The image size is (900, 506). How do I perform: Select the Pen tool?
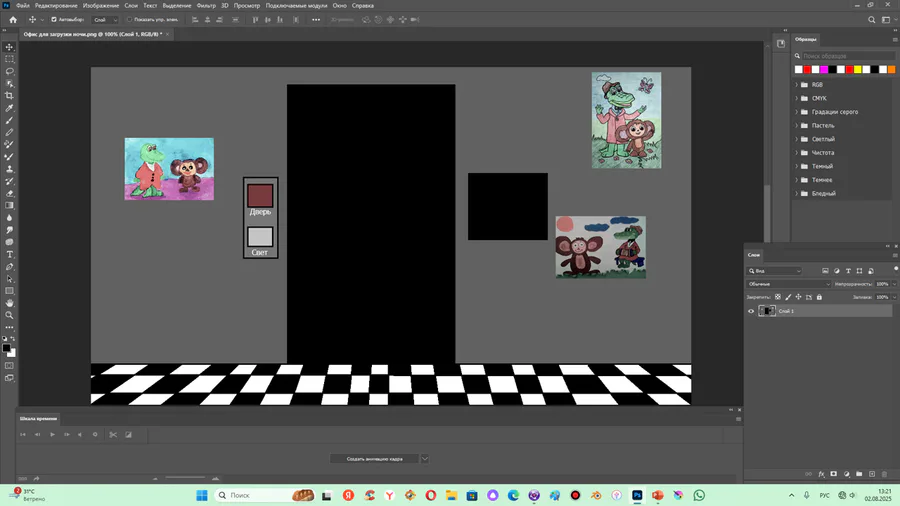click(x=9, y=267)
